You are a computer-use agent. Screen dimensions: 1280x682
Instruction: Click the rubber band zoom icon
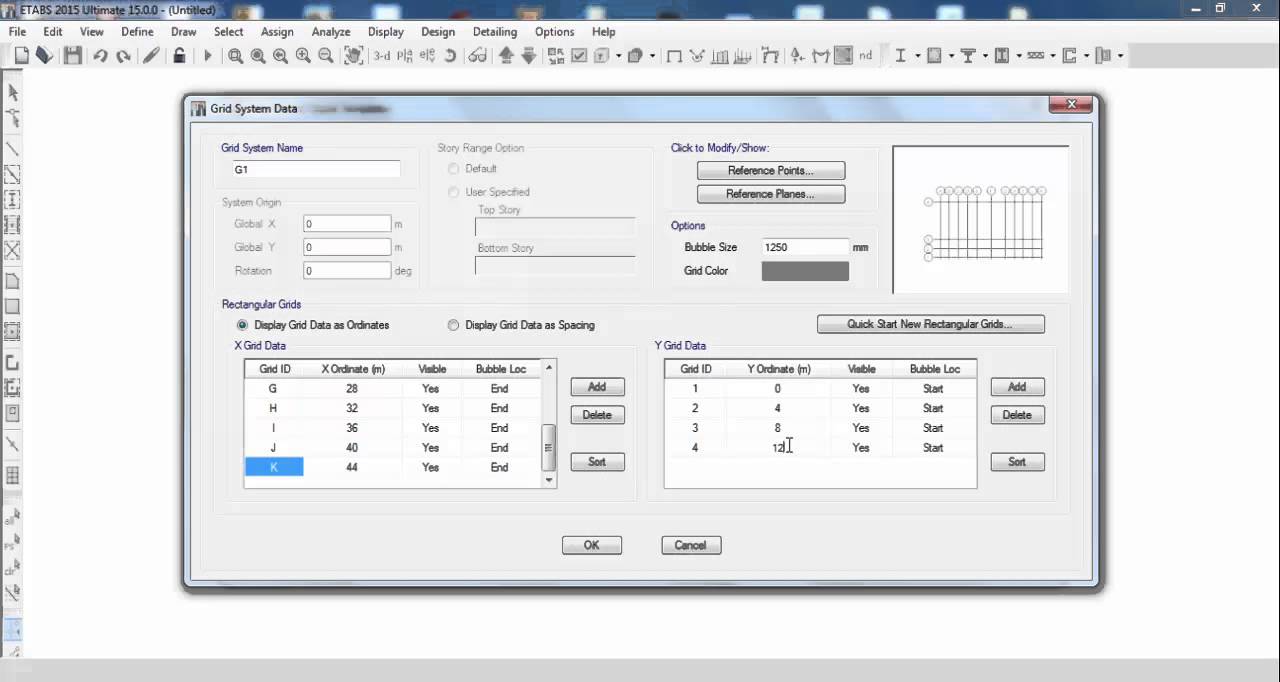coord(235,56)
